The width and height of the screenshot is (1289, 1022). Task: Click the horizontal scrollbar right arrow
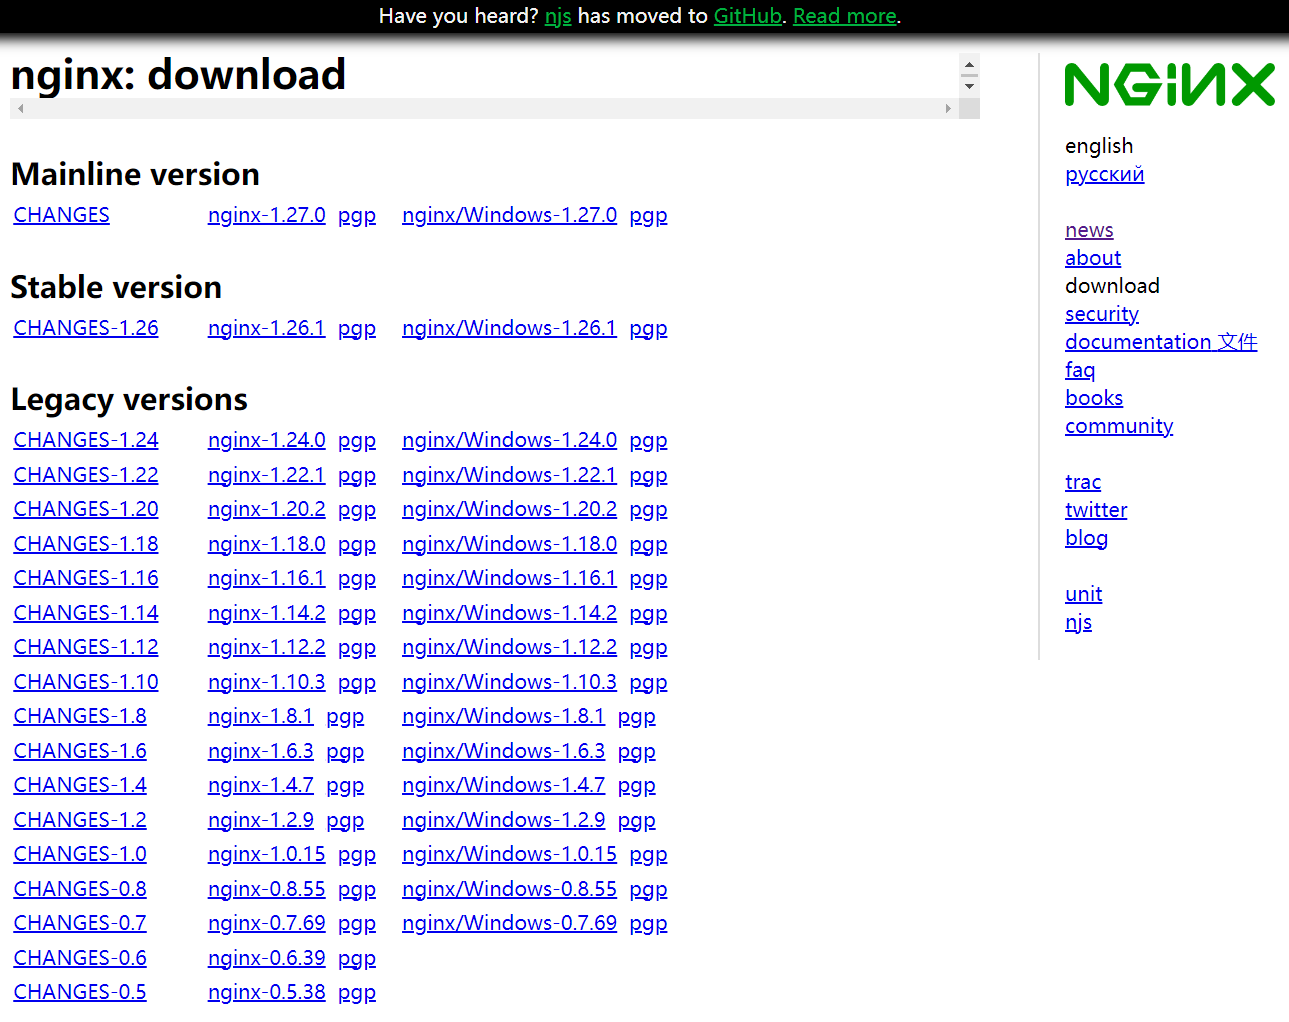click(948, 109)
